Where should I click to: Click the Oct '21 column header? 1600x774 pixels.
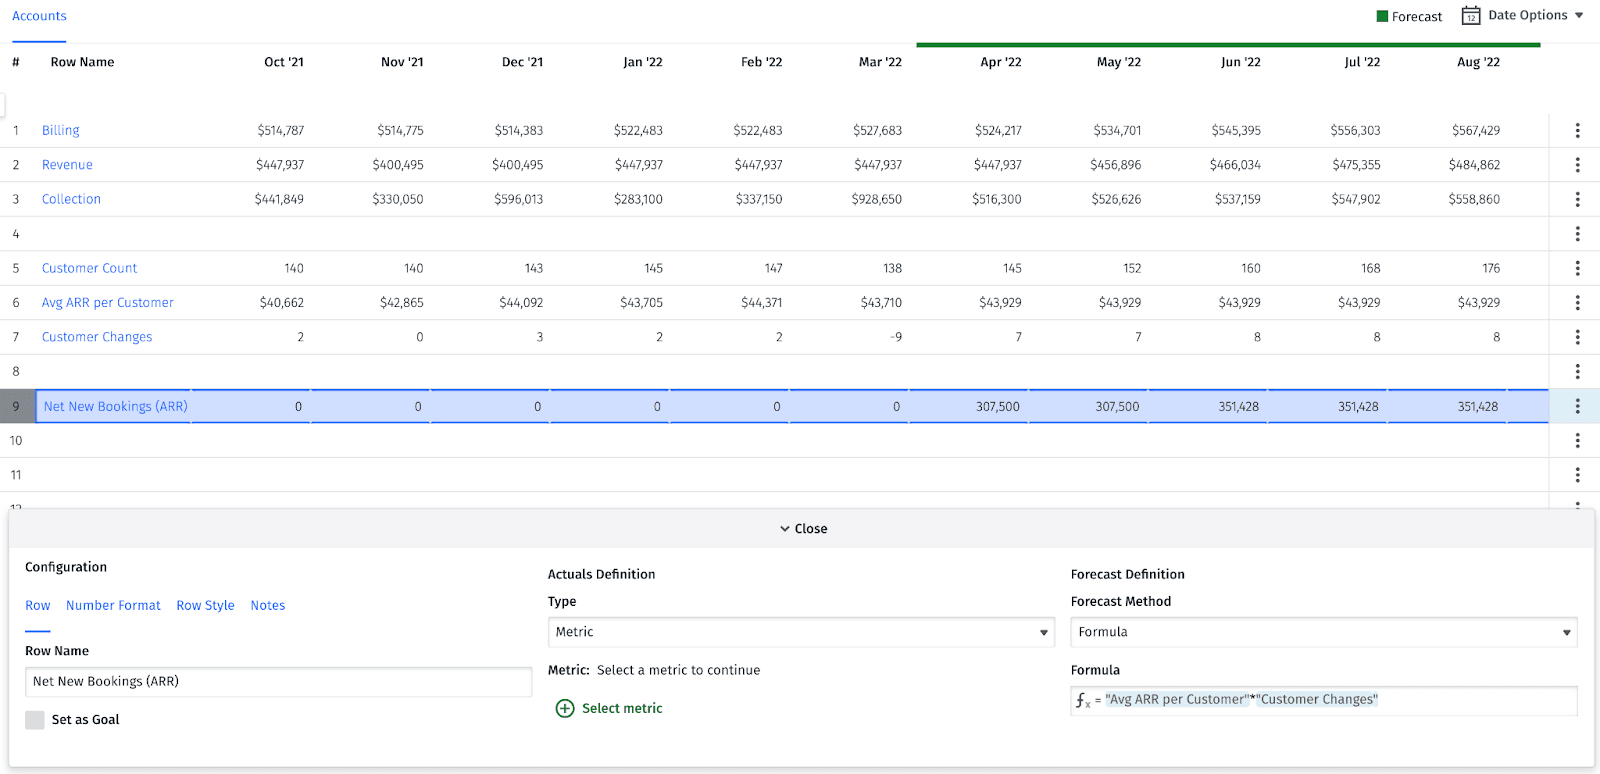pos(284,62)
